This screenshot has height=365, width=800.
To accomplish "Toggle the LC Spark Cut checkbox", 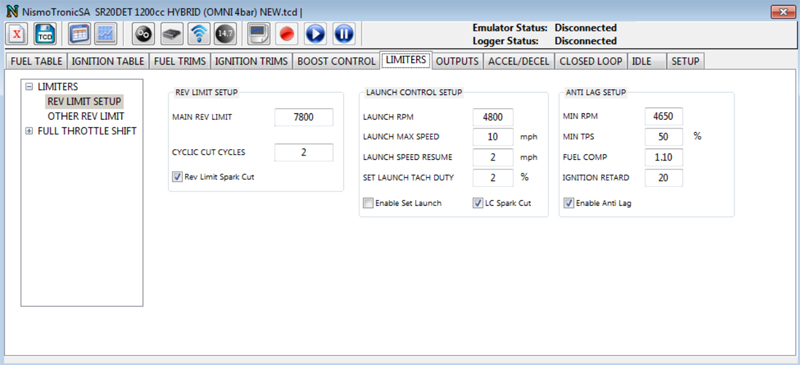I will (x=478, y=203).
